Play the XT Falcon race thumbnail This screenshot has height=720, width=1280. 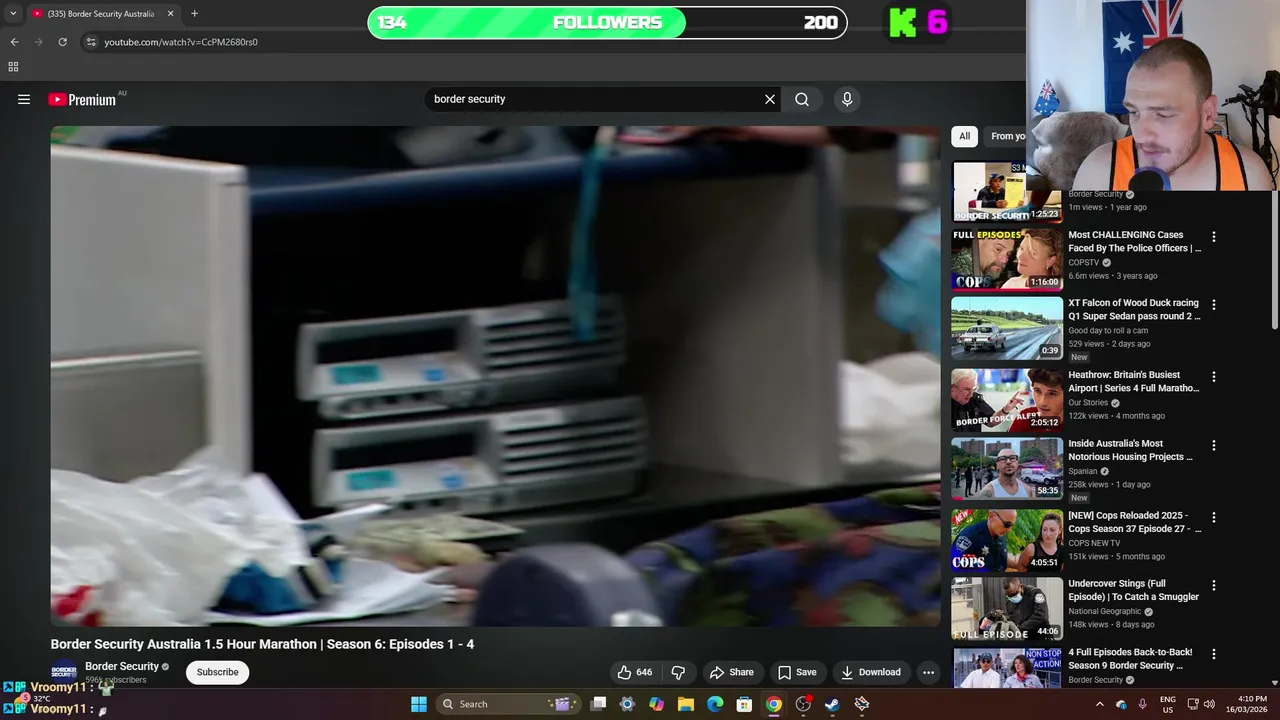(1007, 328)
